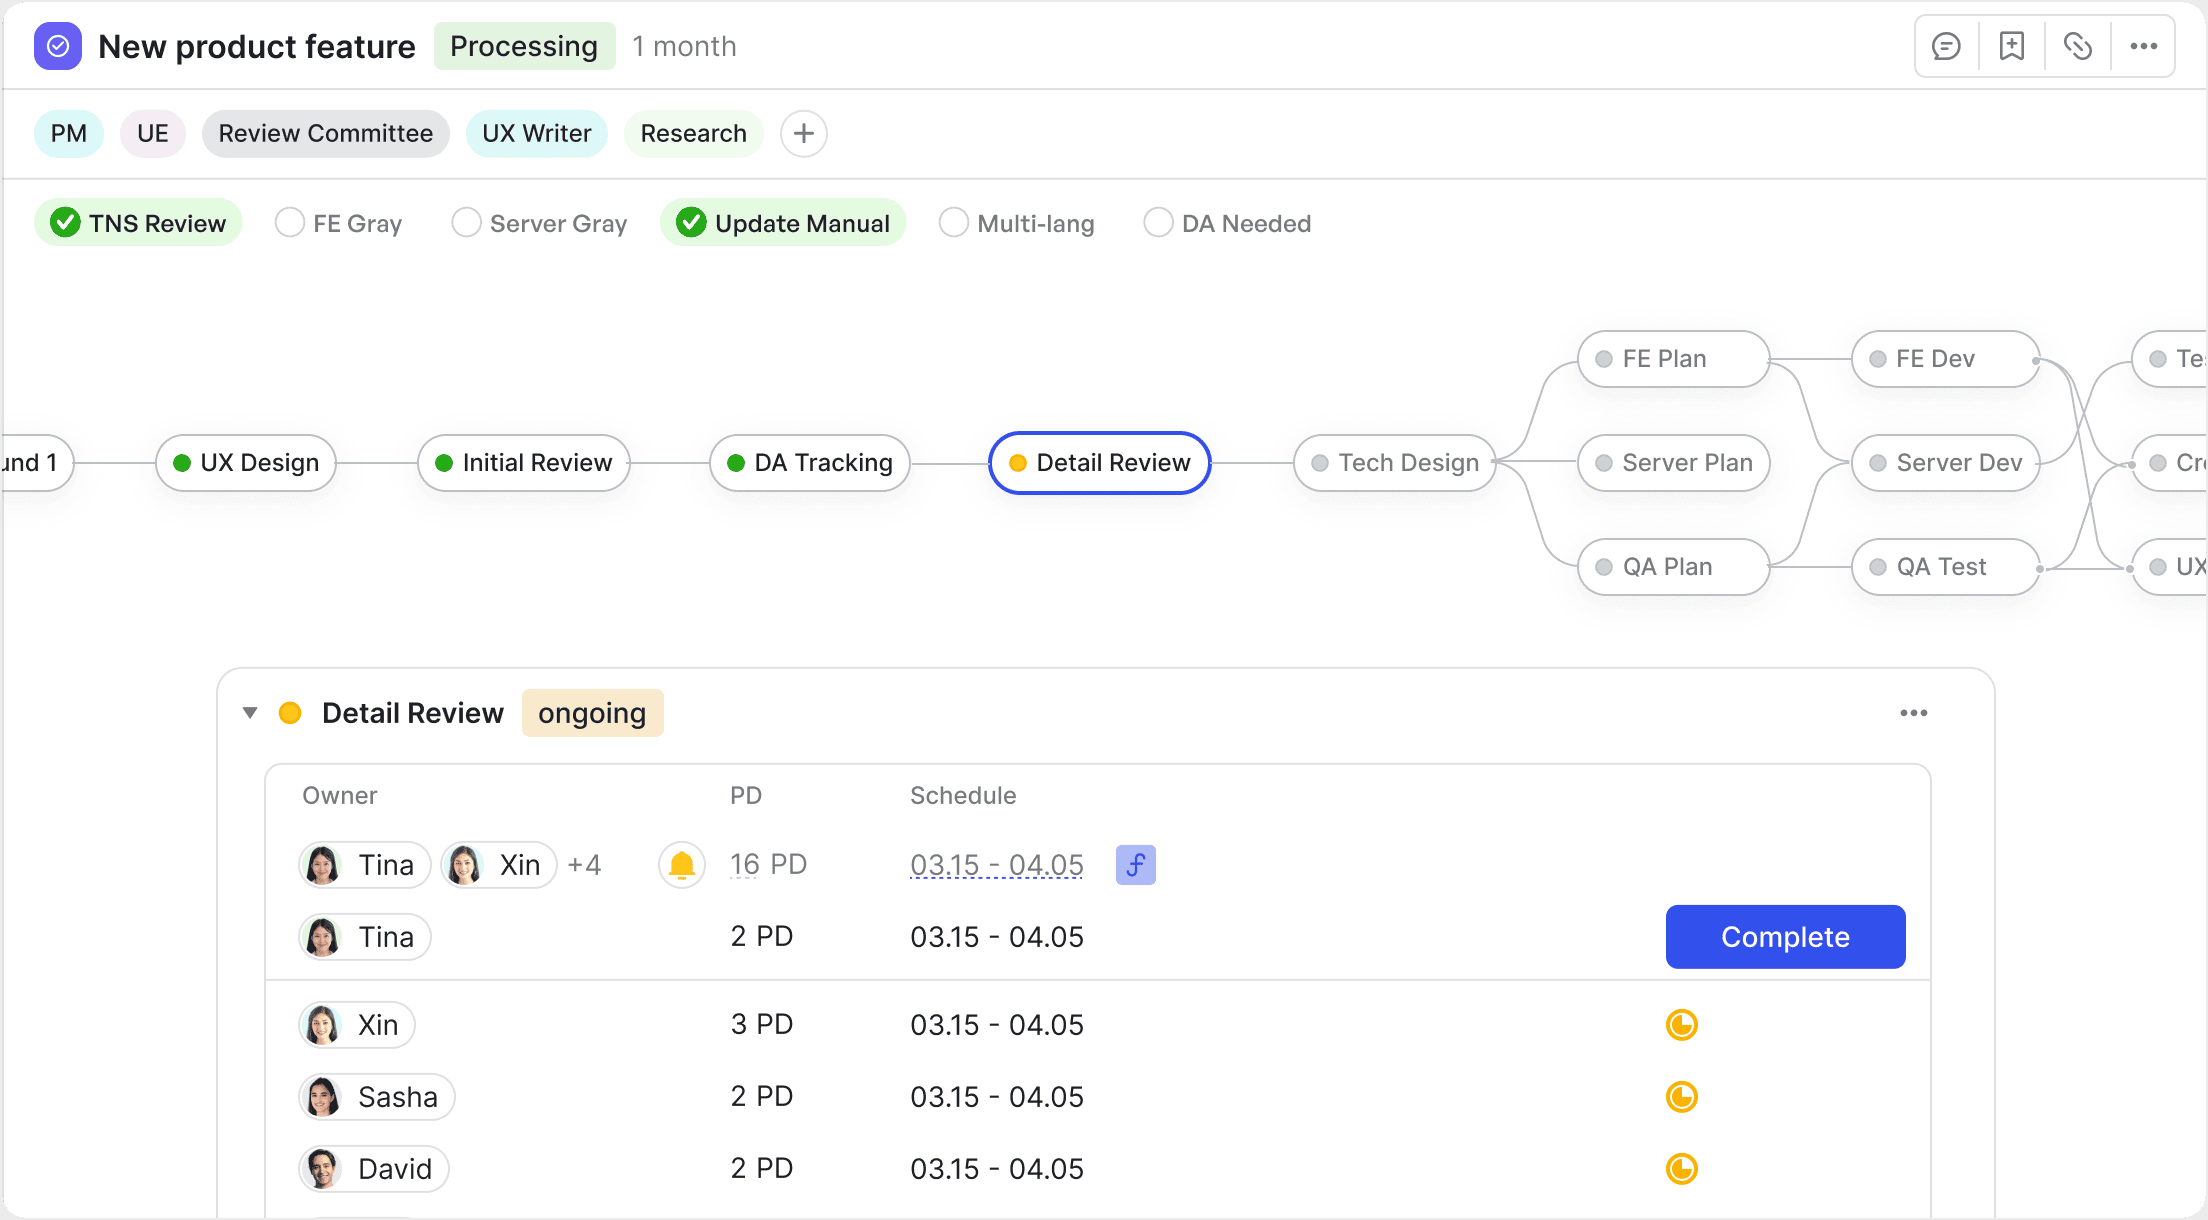This screenshot has height=1220, width=2208.
Task: Check the DA Needed option
Action: pyautogui.click(x=1158, y=222)
